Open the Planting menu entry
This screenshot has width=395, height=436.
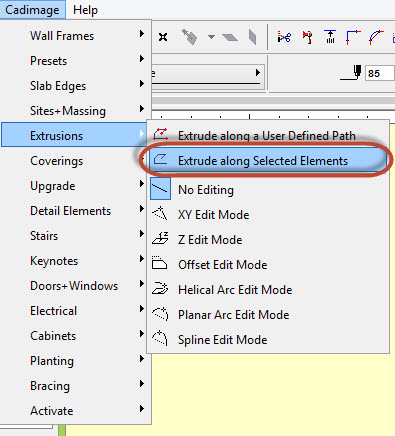(75, 361)
